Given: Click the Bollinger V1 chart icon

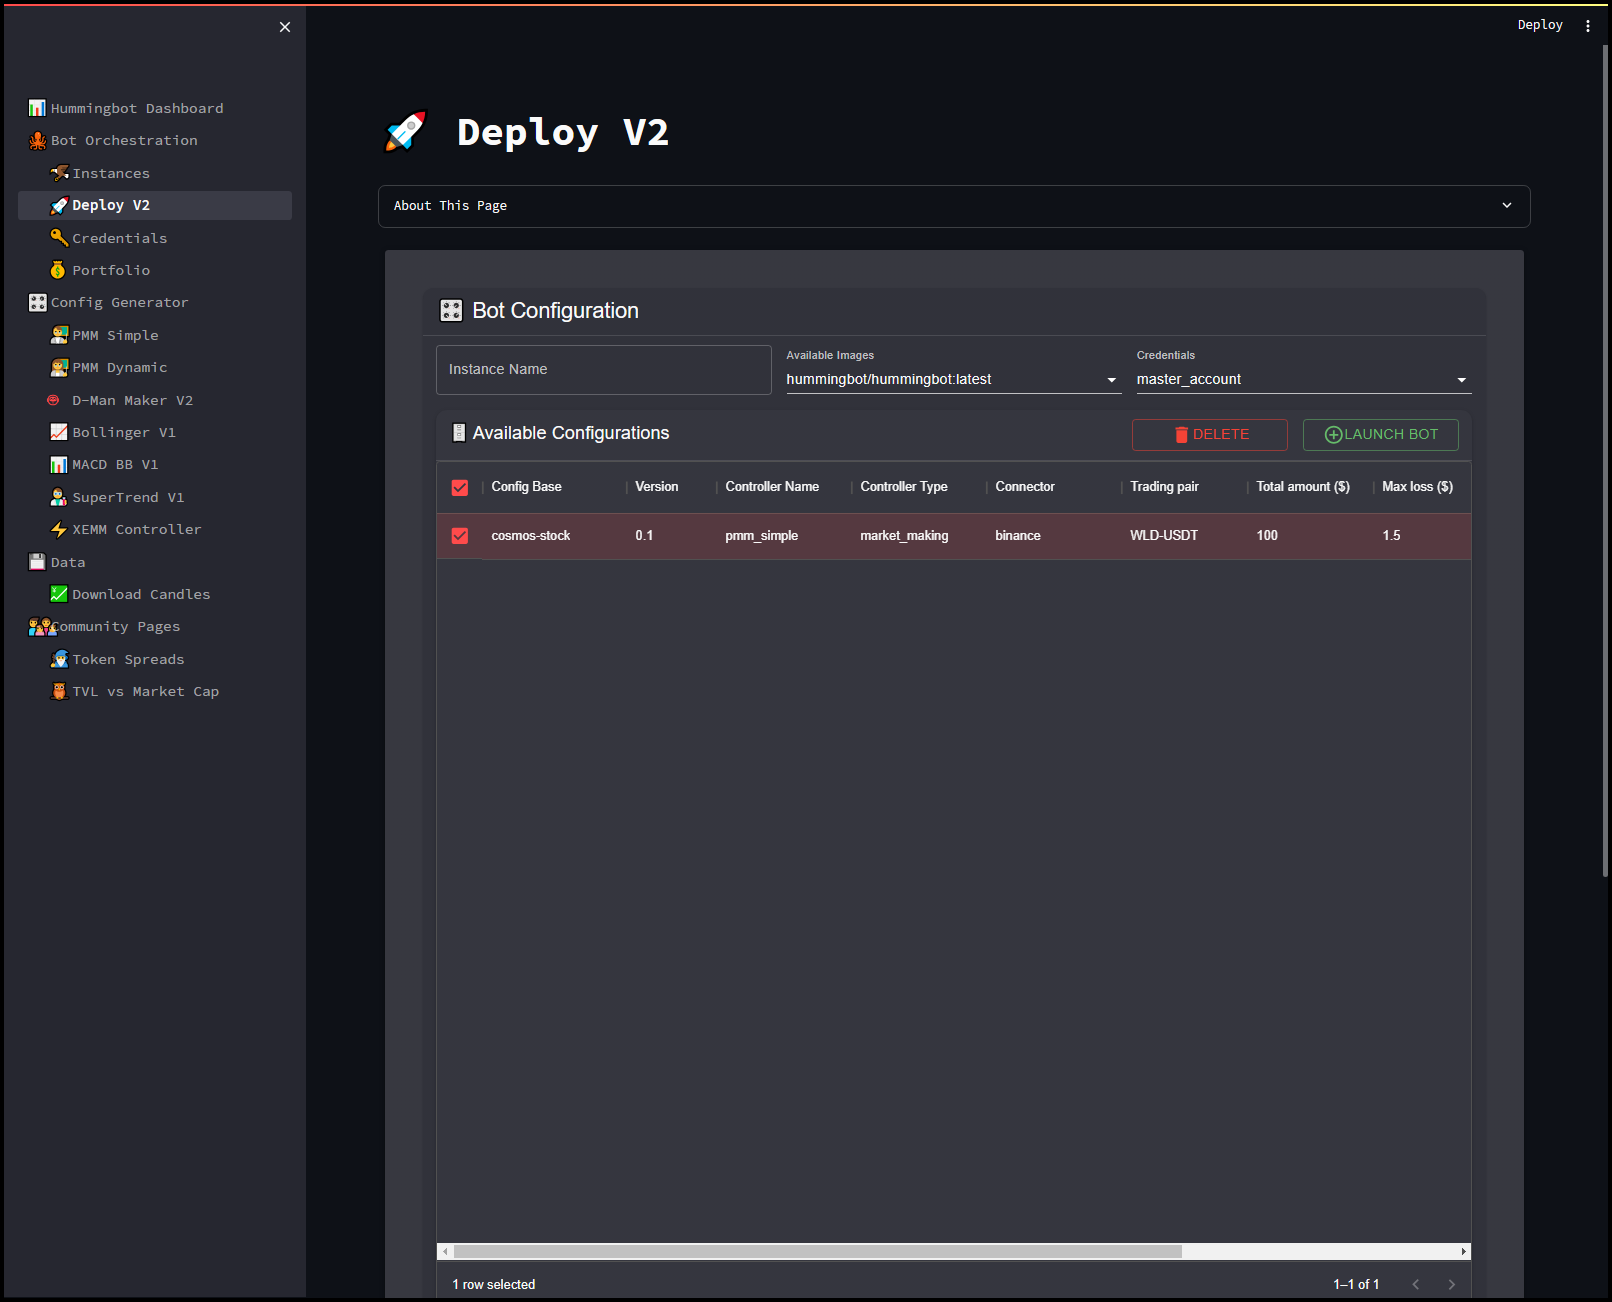Looking at the screenshot, I should click(x=59, y=432).
